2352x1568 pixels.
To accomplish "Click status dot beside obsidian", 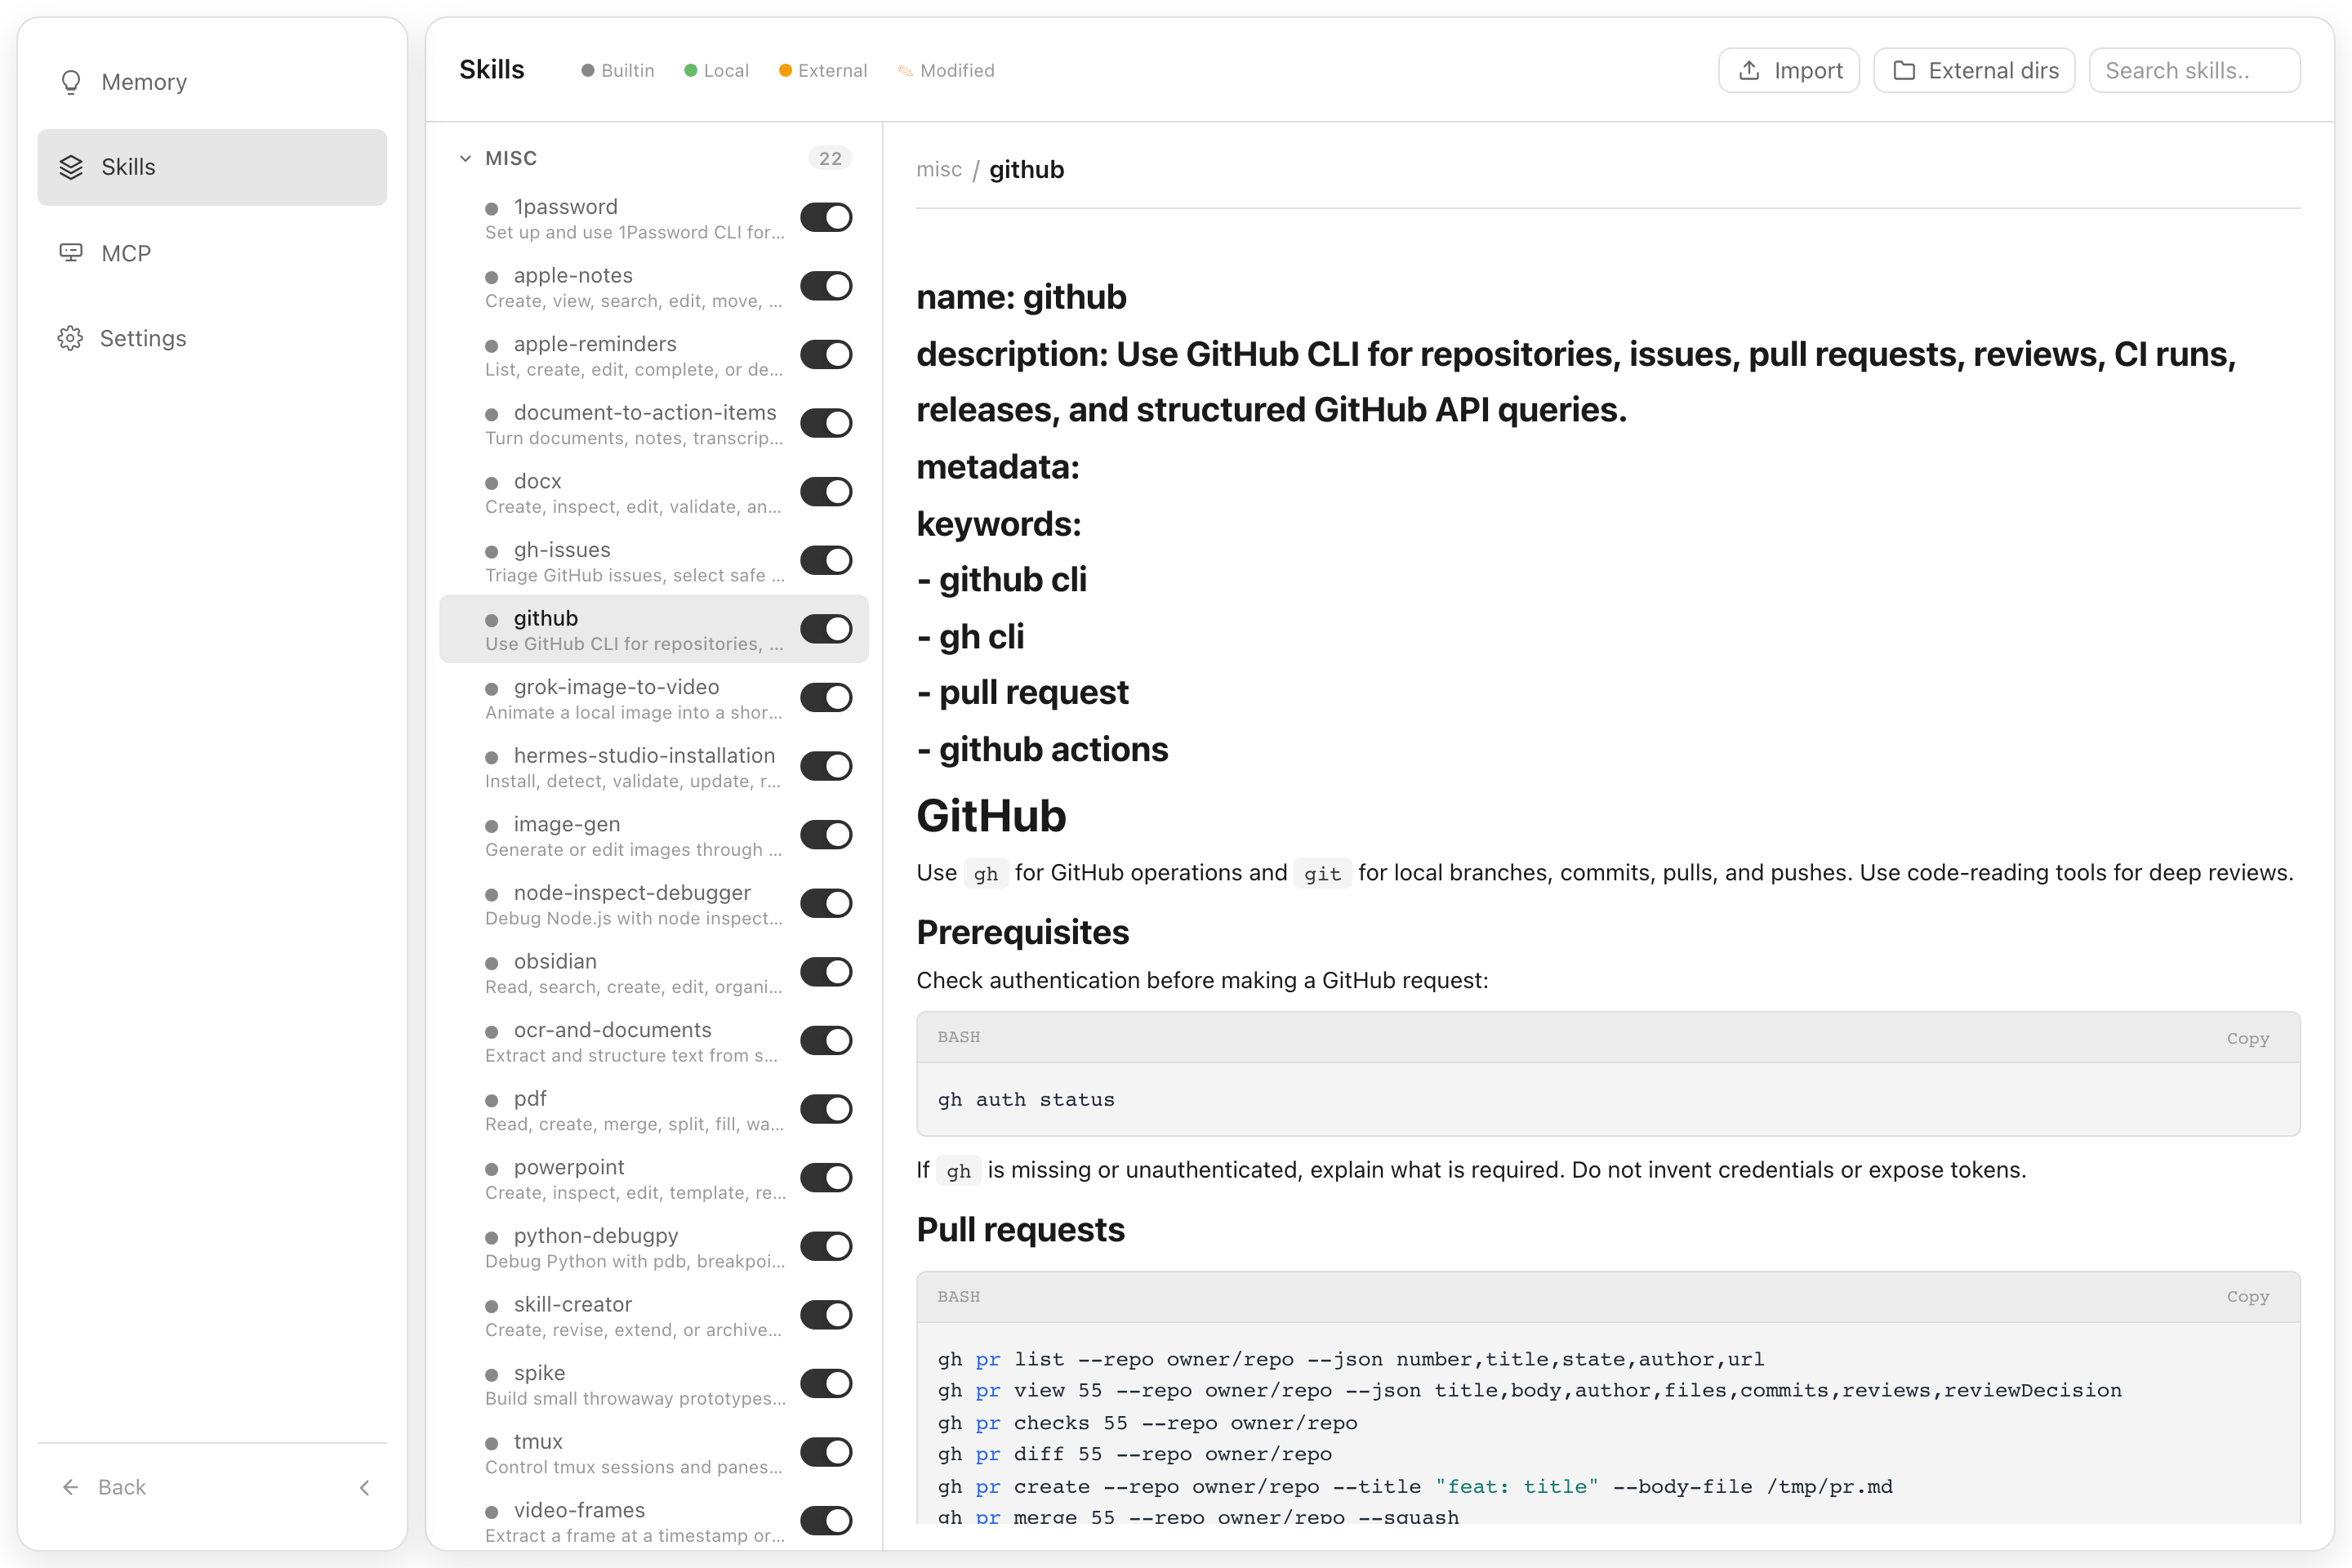I will pos(491,963).
